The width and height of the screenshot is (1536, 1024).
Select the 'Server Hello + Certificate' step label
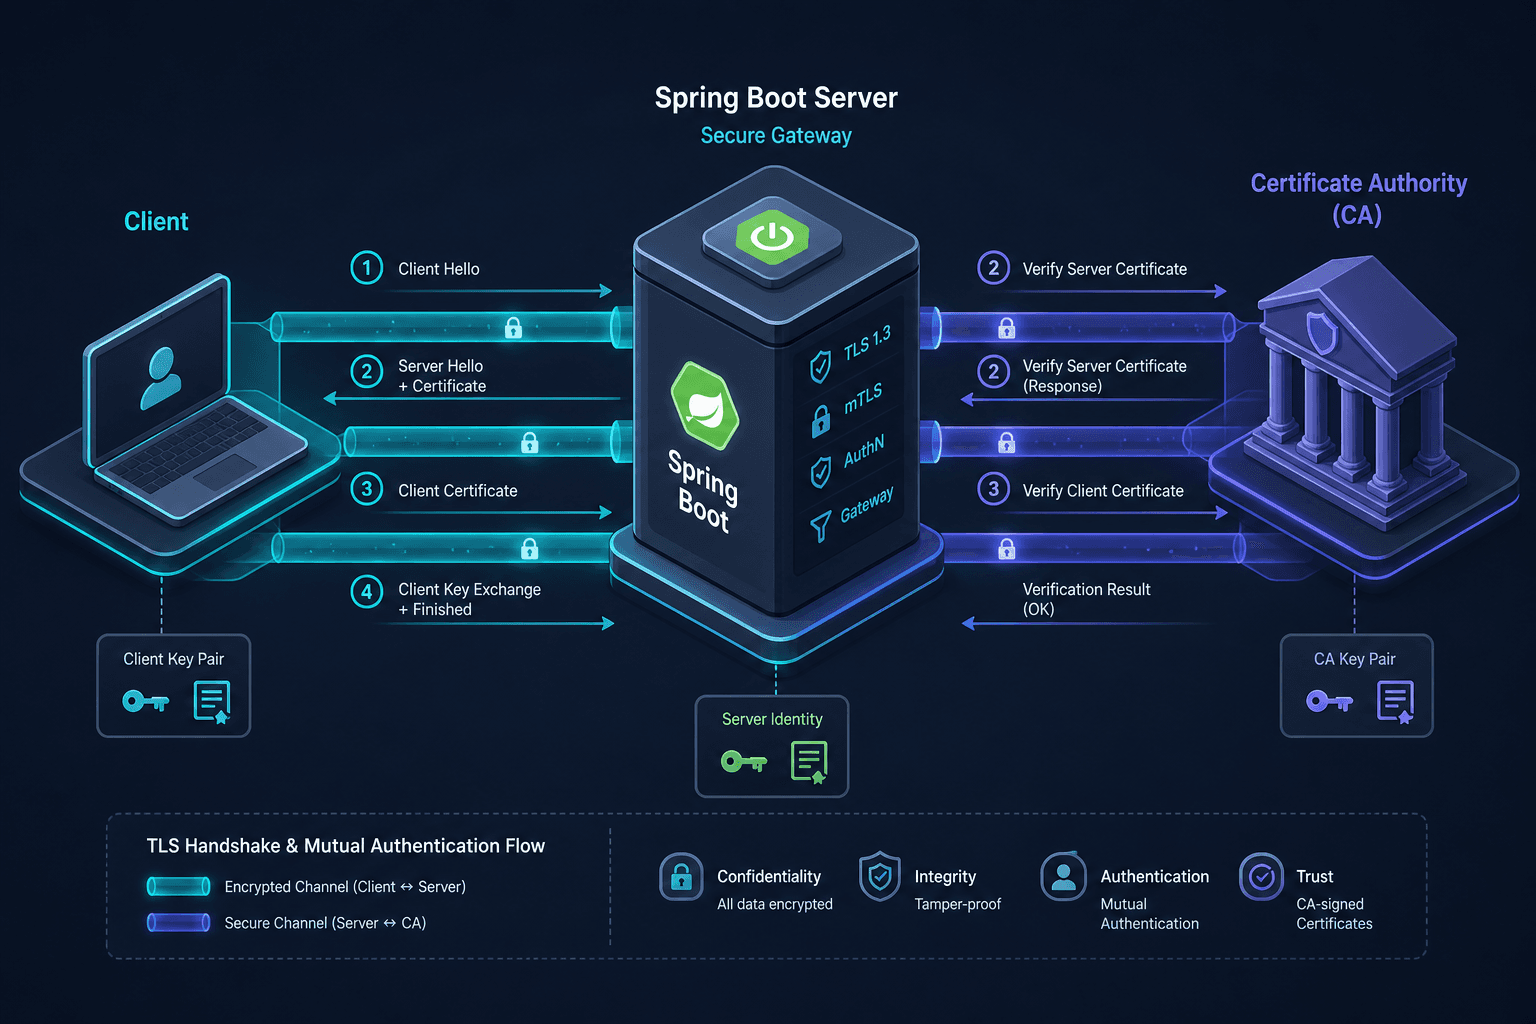[442, 376]
